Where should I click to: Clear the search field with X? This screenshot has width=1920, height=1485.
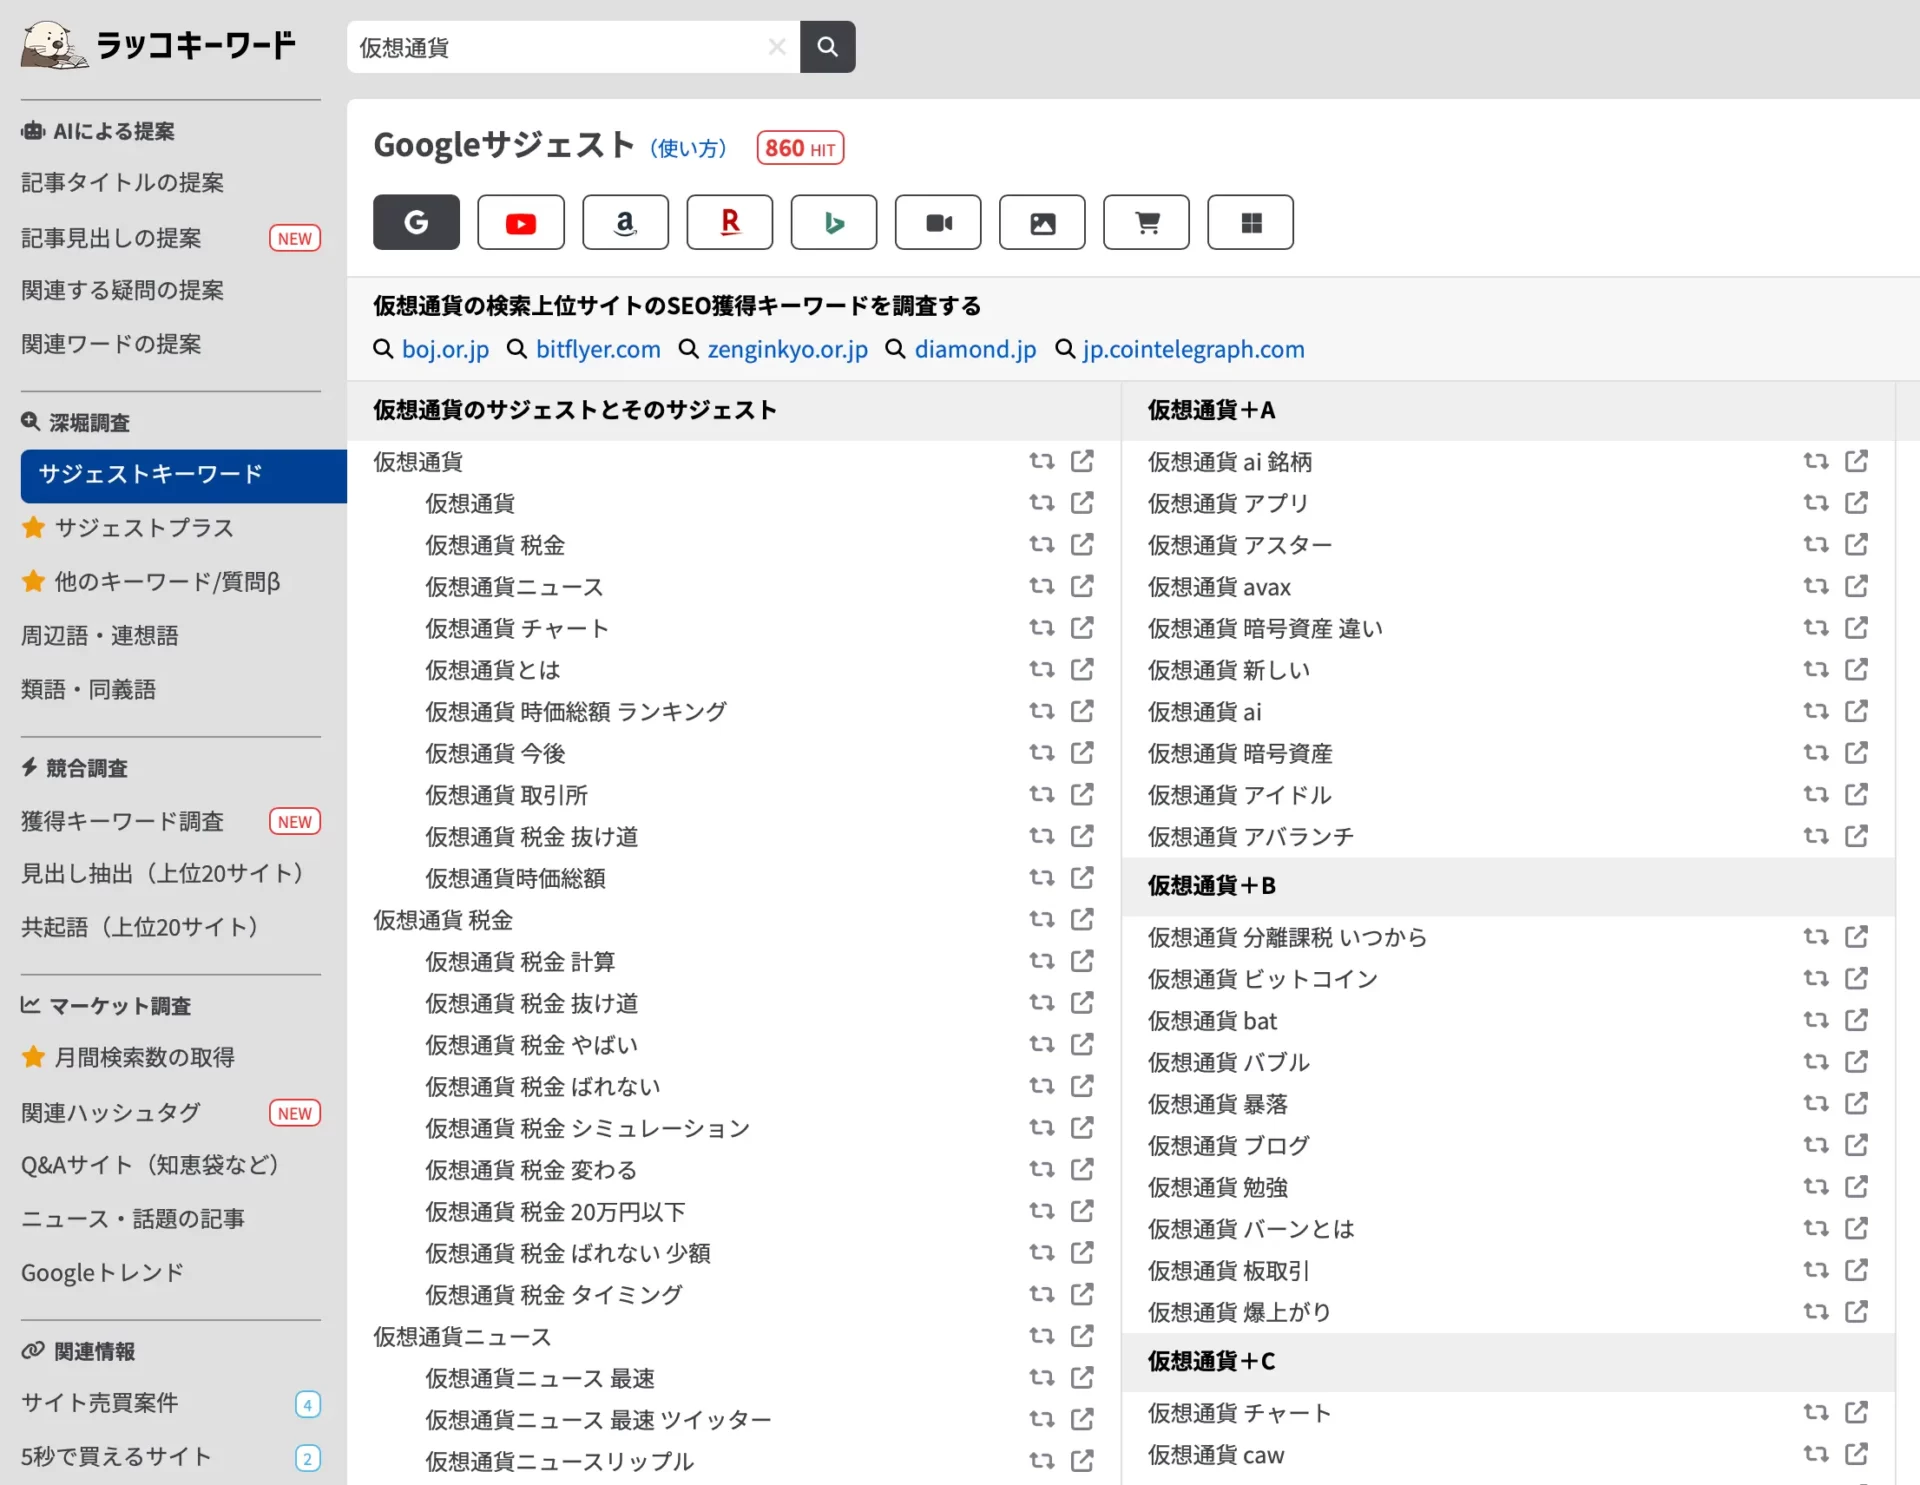pyautogui.click(x=777, y=47)
